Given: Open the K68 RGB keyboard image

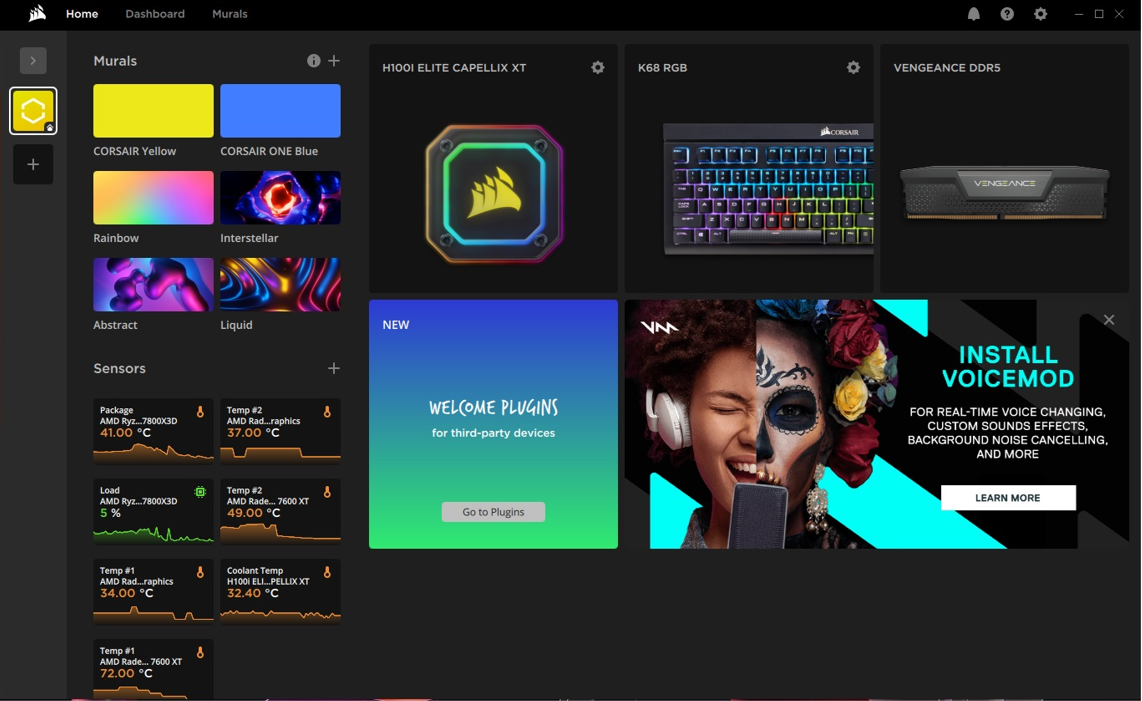Looking at the screenshot, I should 768,189.
